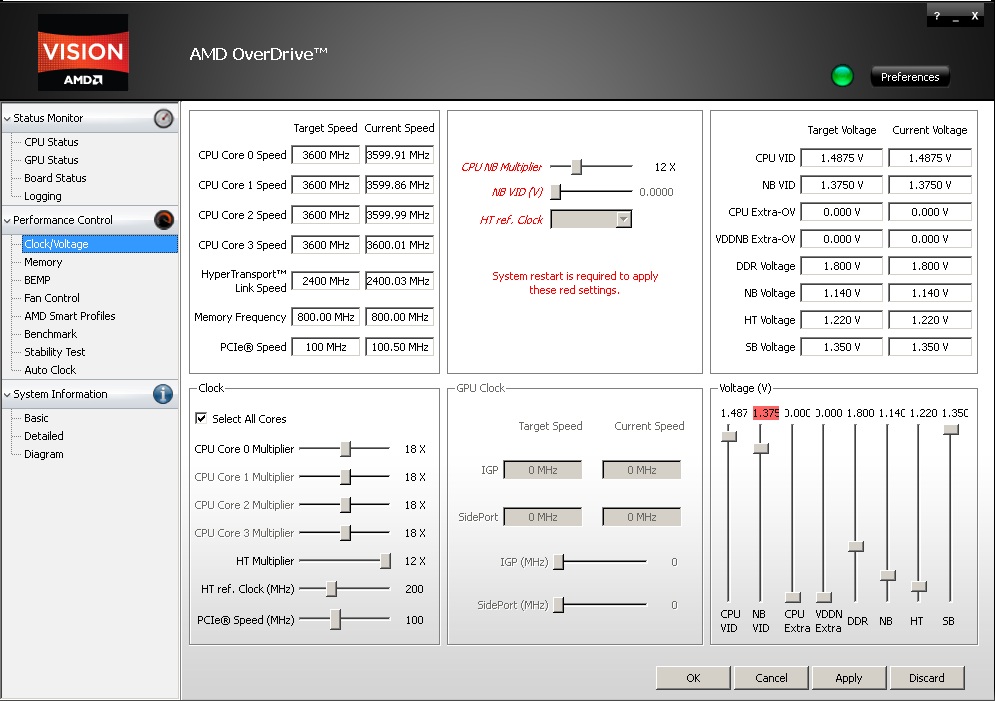Click the OK button
The height and width of the screenshot is (701, 995).
[693, 678]
